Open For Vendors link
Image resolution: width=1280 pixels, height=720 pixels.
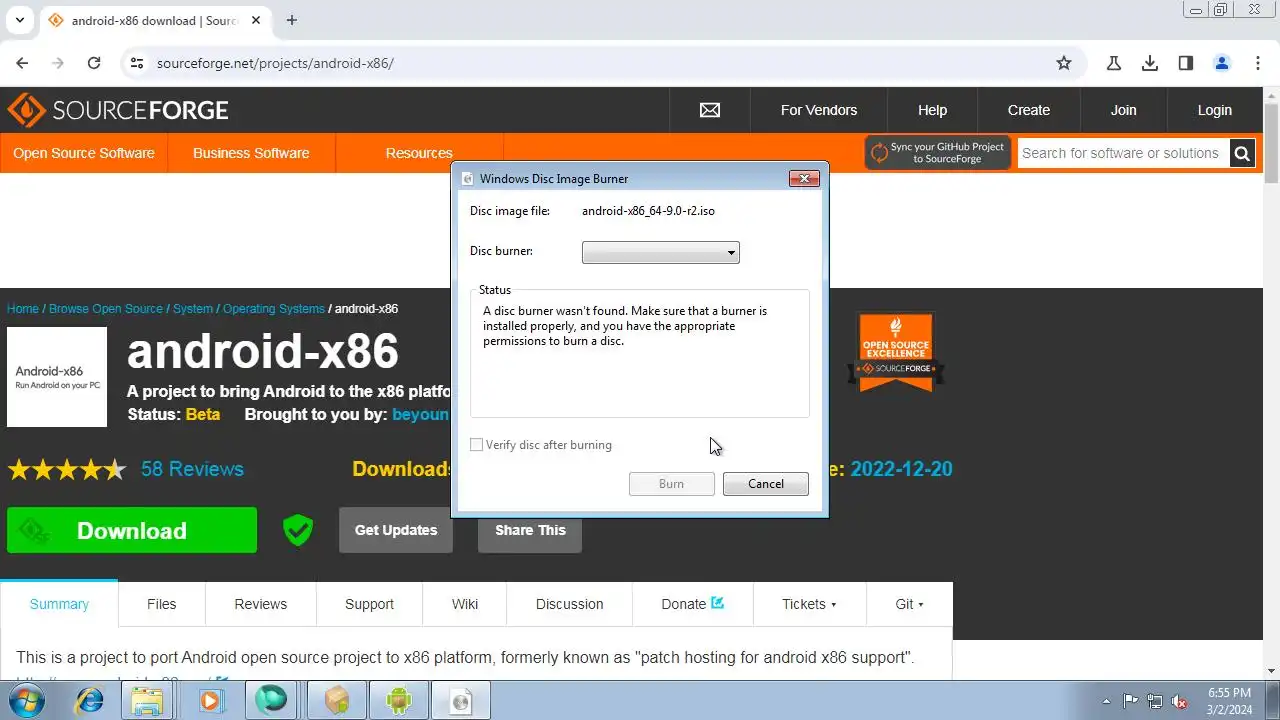point(819,110)
